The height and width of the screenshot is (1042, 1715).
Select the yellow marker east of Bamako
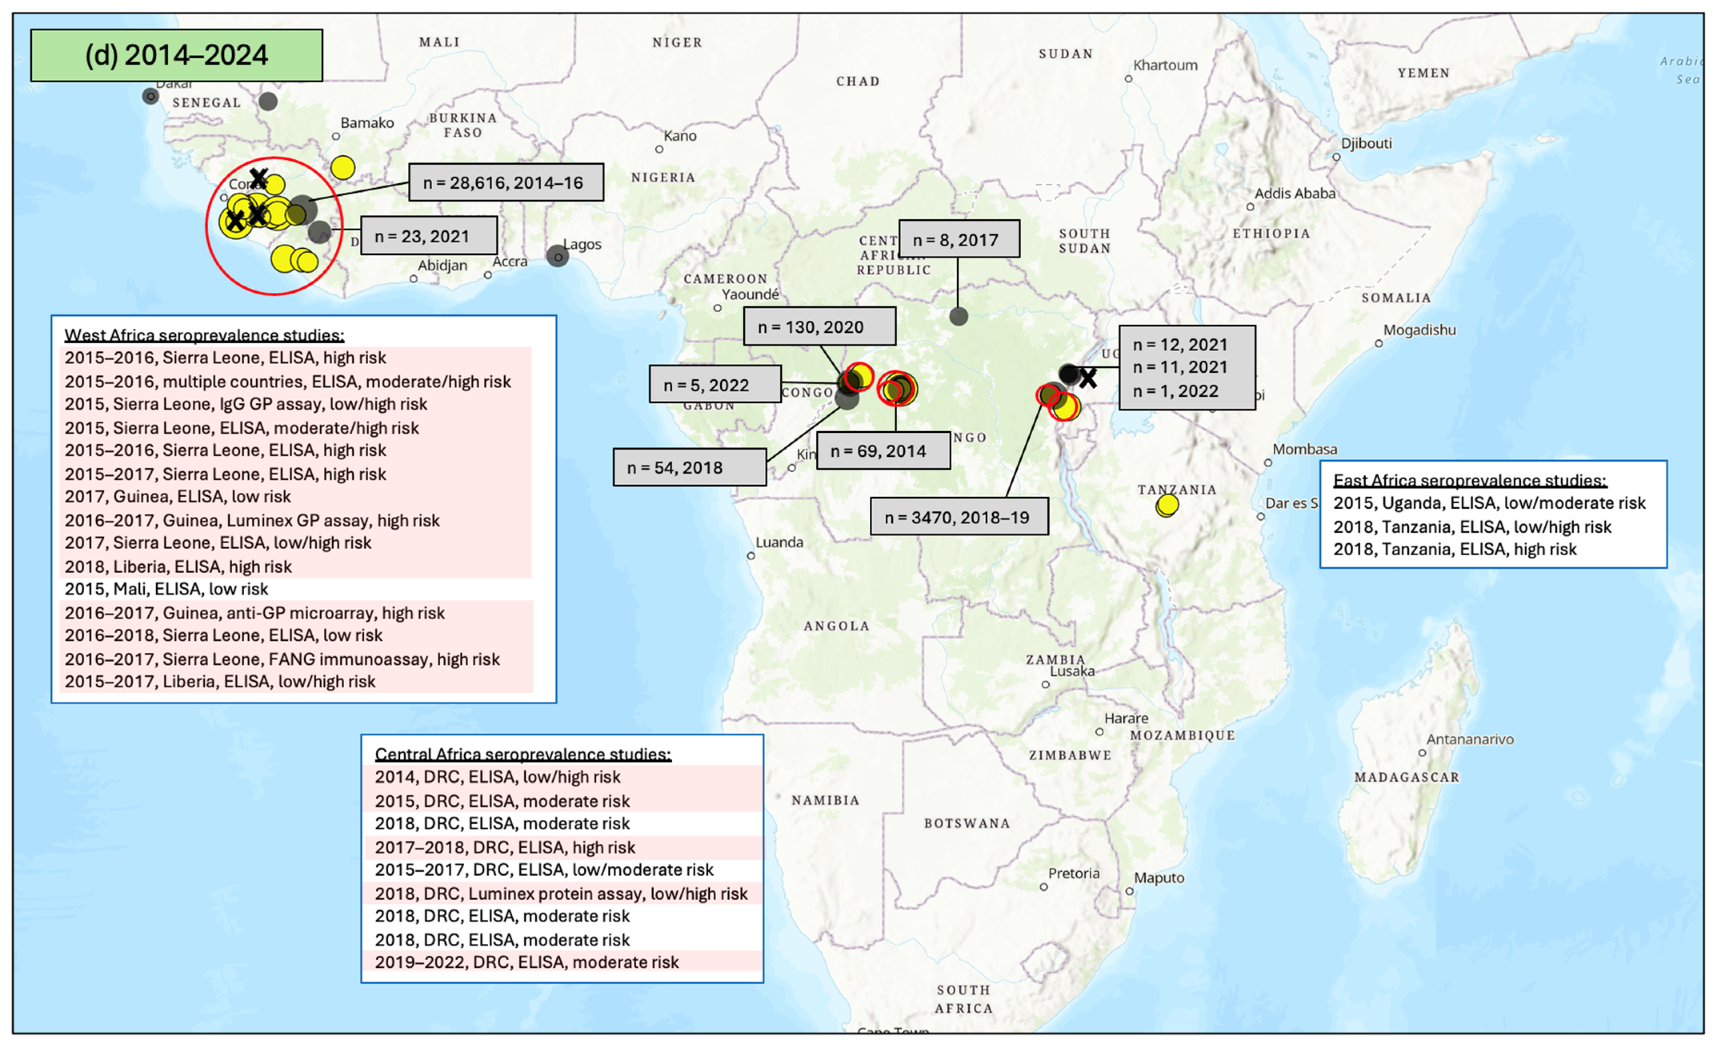pos(343,167)
